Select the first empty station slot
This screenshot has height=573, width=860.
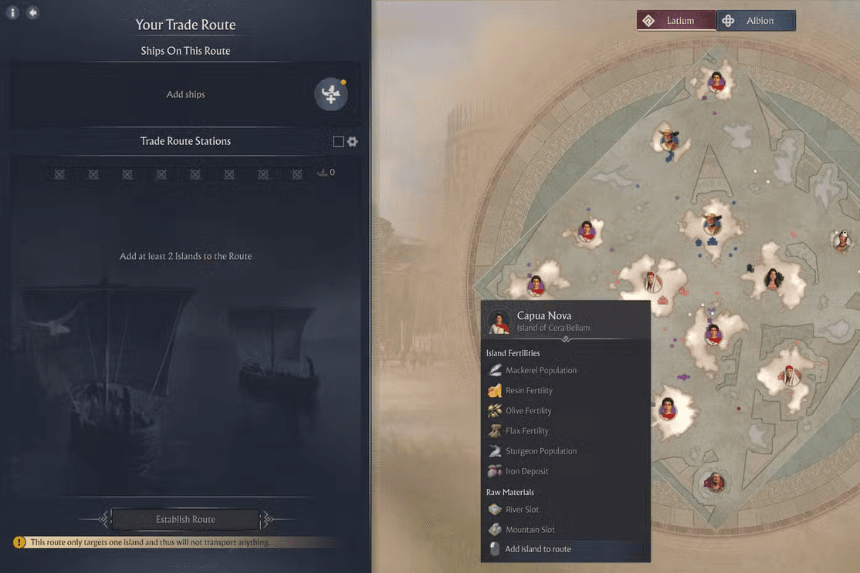click(59, 174)
